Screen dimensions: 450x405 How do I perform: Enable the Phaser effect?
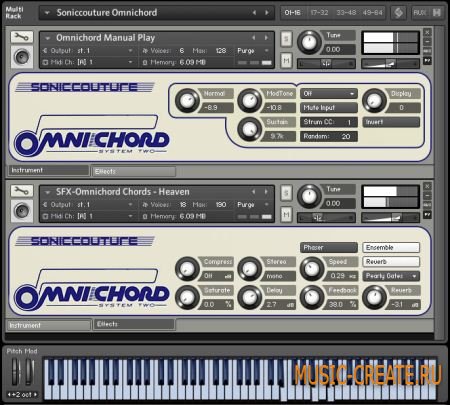pos(329,248)
